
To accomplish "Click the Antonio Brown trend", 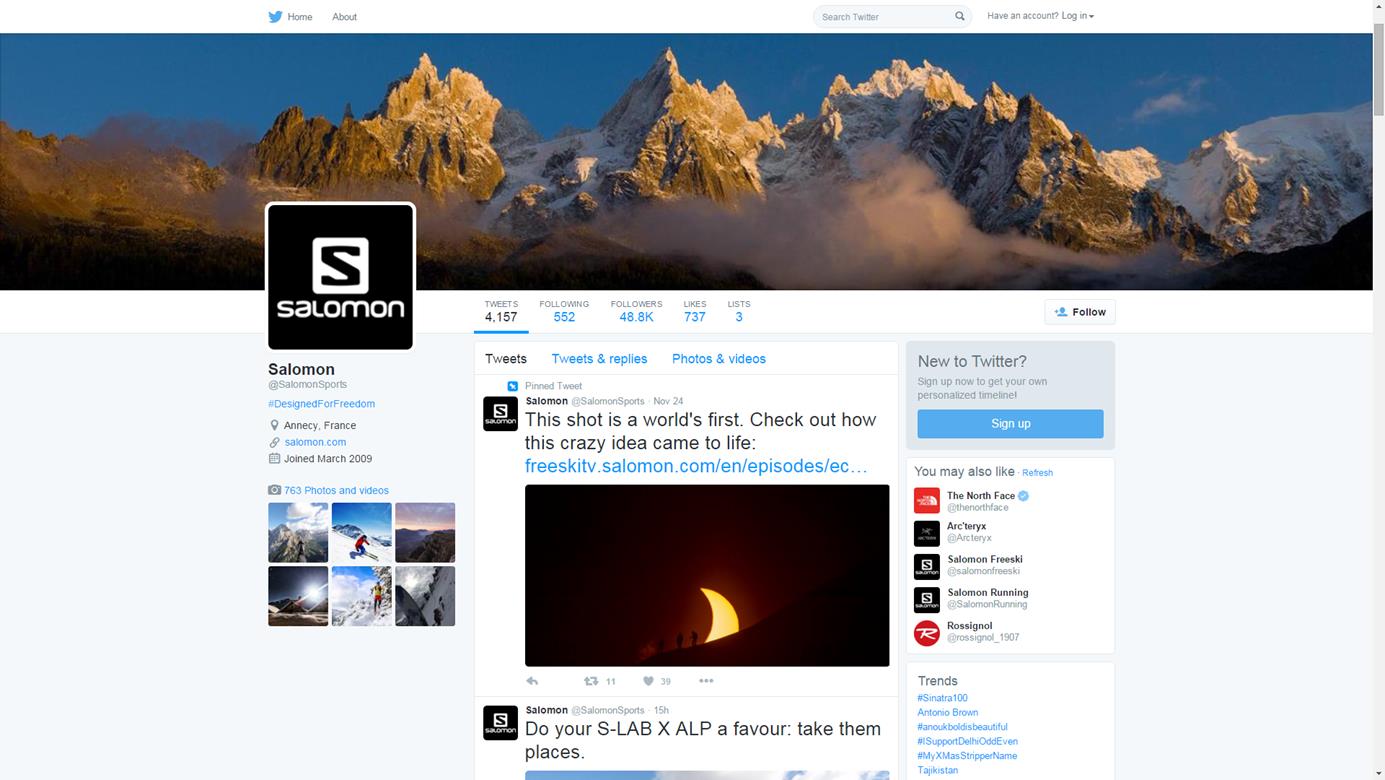I will [x=947, y=713].
